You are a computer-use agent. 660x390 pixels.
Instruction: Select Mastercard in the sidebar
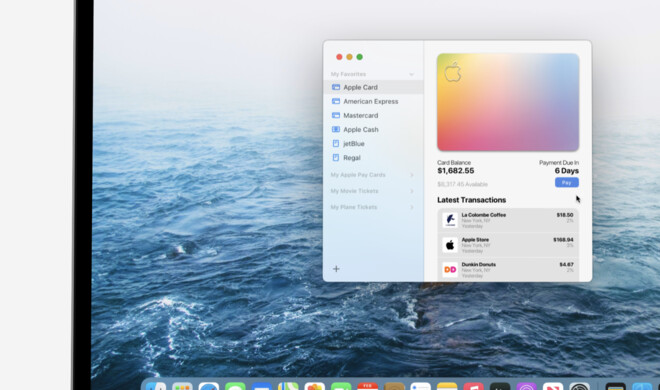pyautogui.click(x=373, y=115)
